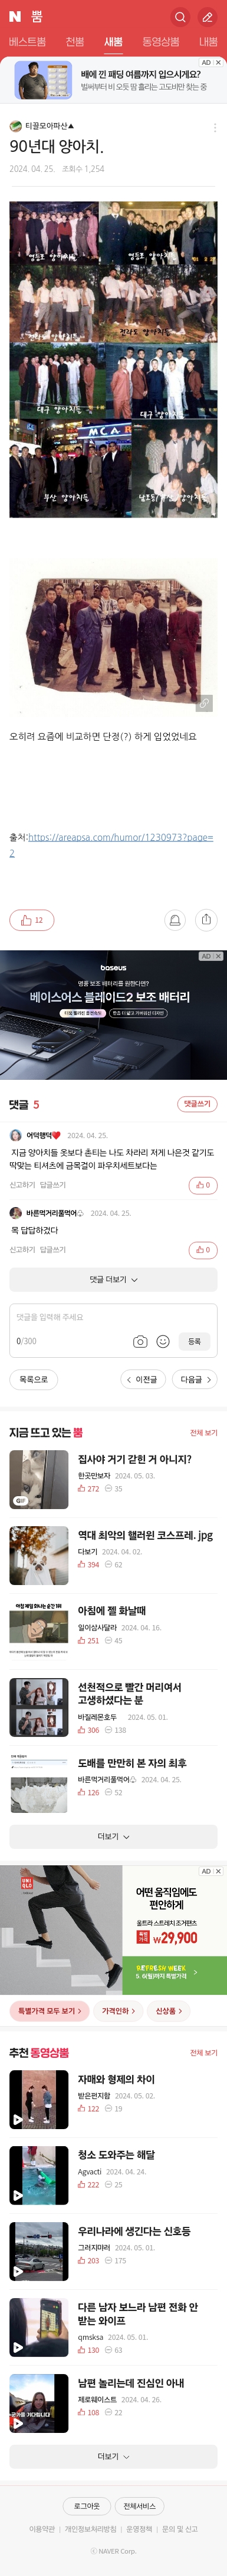Tap the pencil write-post icon in header
This screenshot has width=227, height=2576.
tap(207, 17)
